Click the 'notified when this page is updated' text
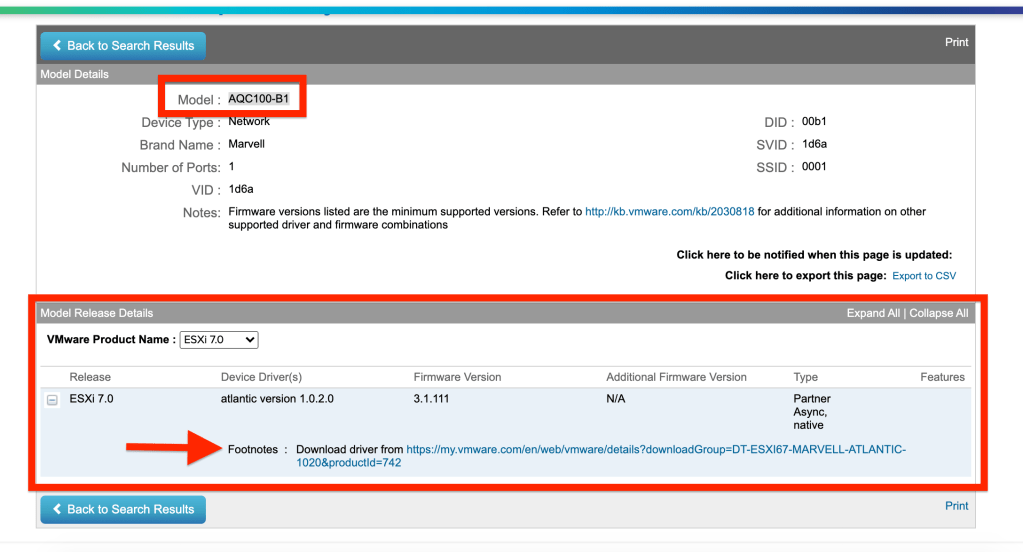 814,255
